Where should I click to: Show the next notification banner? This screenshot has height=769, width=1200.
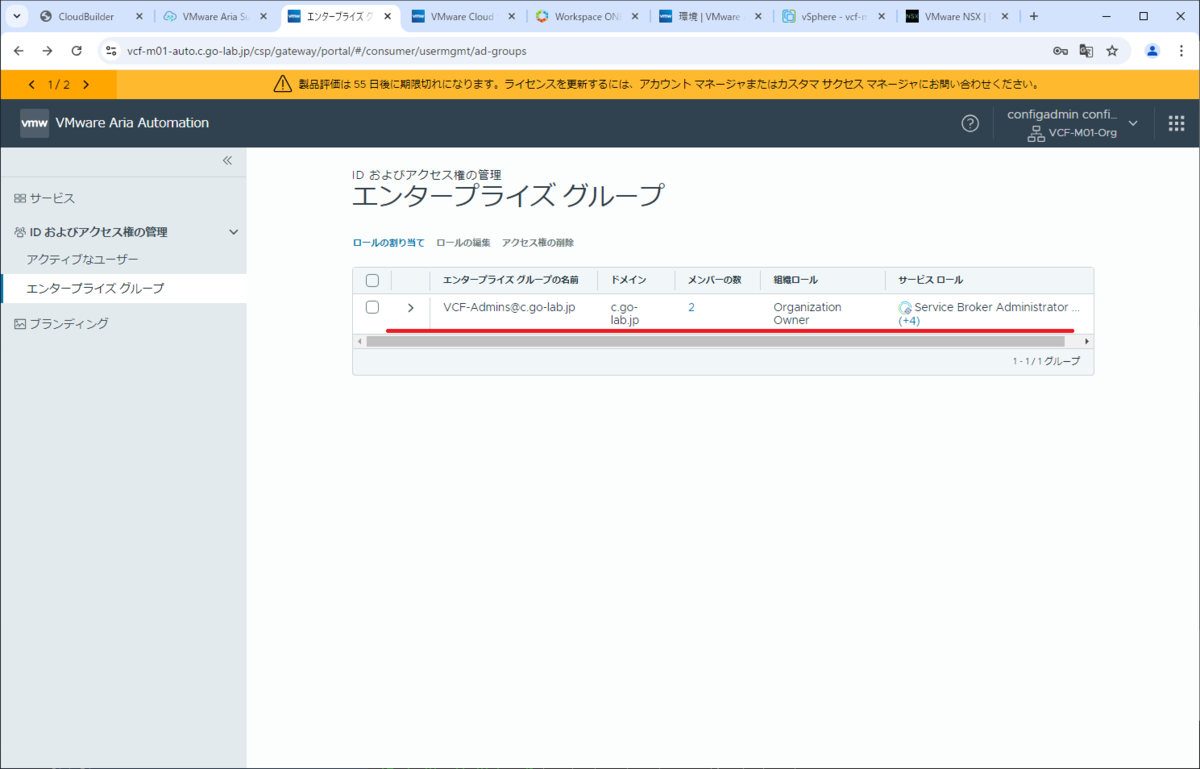click(x=86, y=85)
